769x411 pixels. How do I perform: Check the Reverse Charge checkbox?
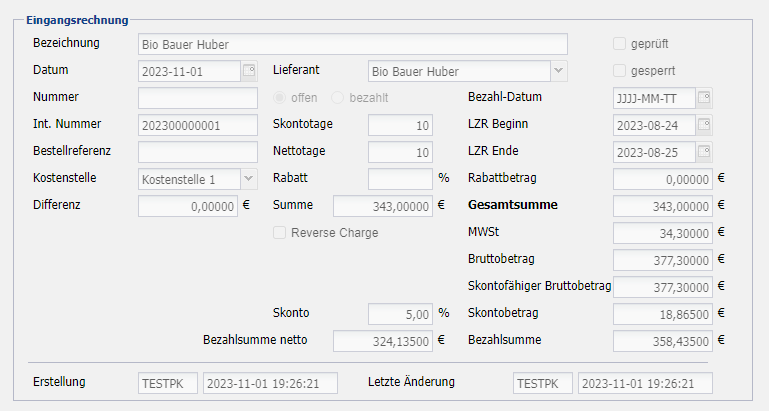click(x=280, y=233)
